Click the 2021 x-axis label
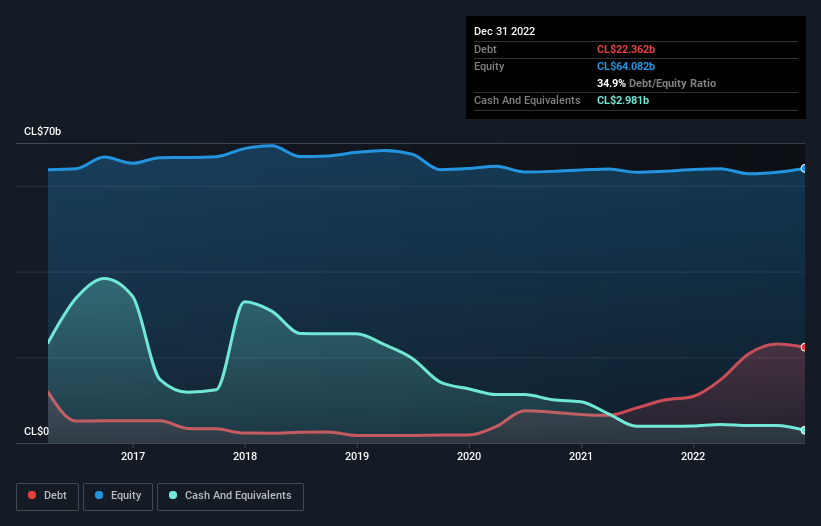Viewport: 821px width, 526px height. coord(581,456)
